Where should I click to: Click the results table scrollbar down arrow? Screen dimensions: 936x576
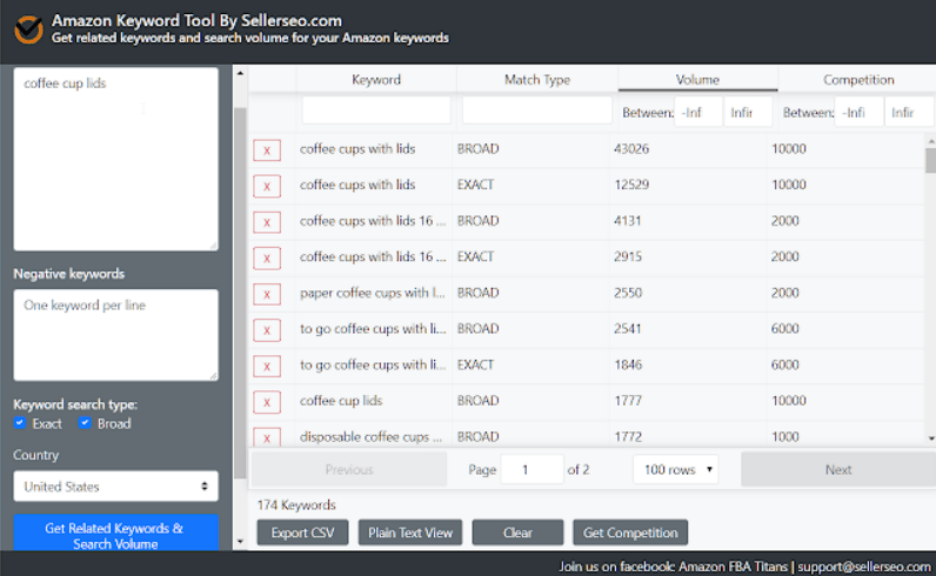pos(931,438)
